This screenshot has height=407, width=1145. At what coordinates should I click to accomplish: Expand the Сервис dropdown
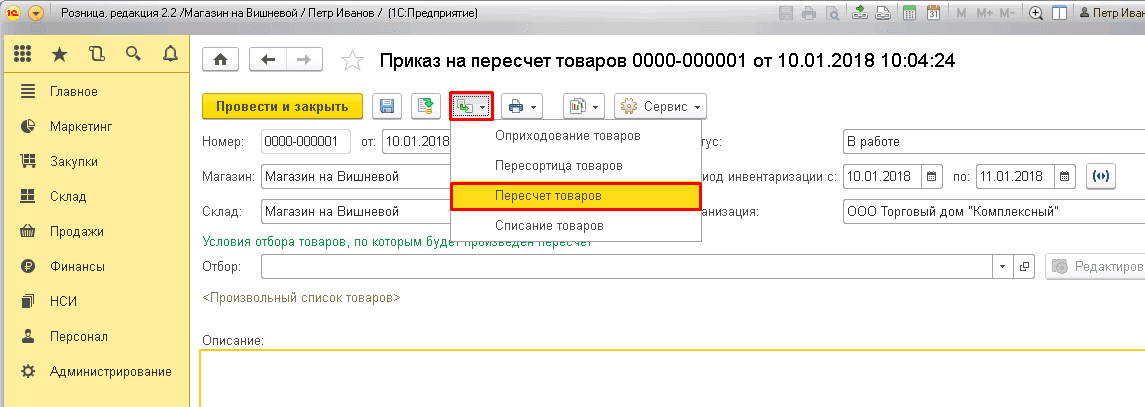(x=660, y=106)
